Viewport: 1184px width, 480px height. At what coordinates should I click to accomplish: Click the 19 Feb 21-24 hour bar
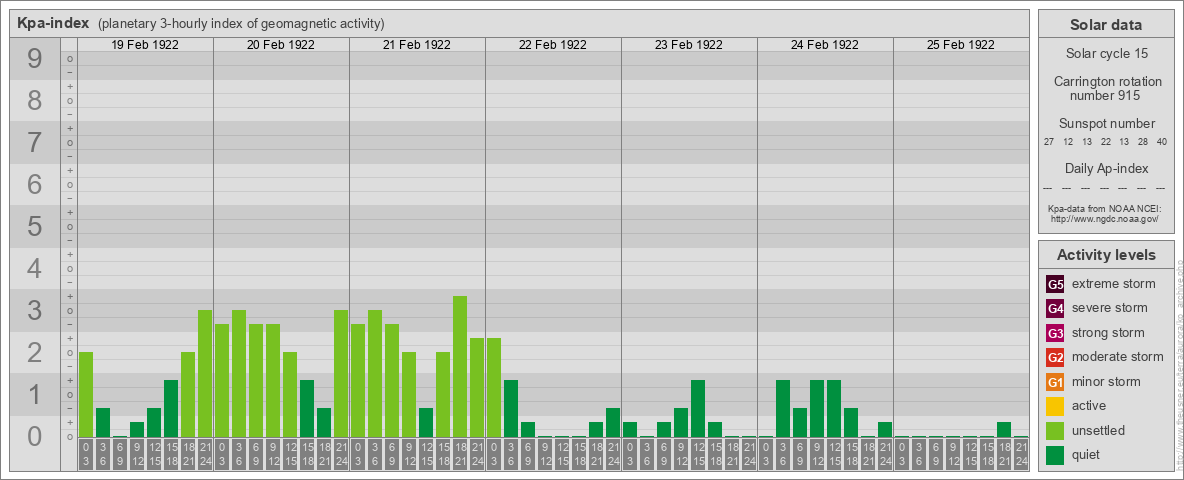point(205,374)
